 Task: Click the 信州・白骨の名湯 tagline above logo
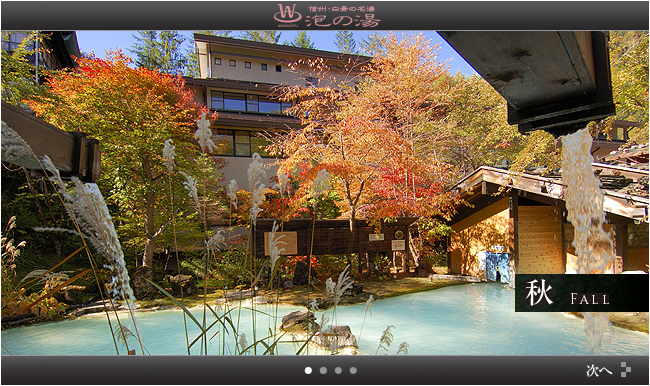click(x=342, y=9)
